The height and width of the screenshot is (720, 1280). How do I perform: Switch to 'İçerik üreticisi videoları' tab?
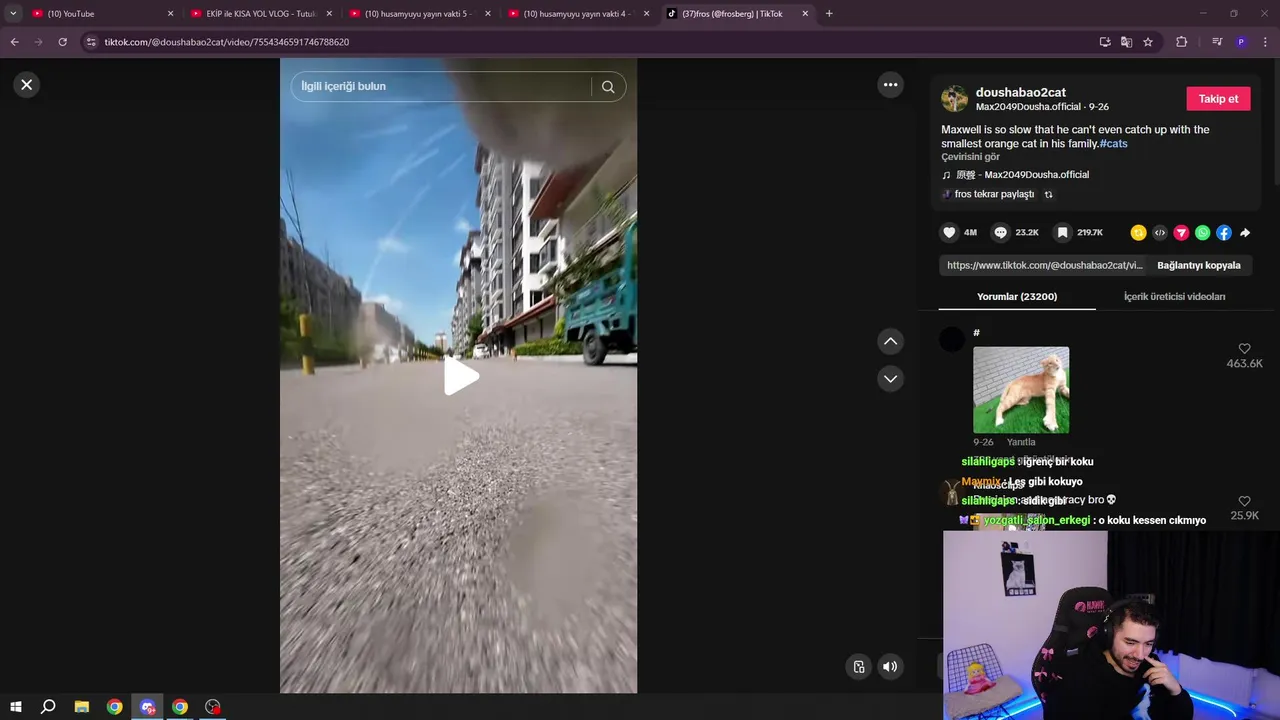tap(1174, 297)
